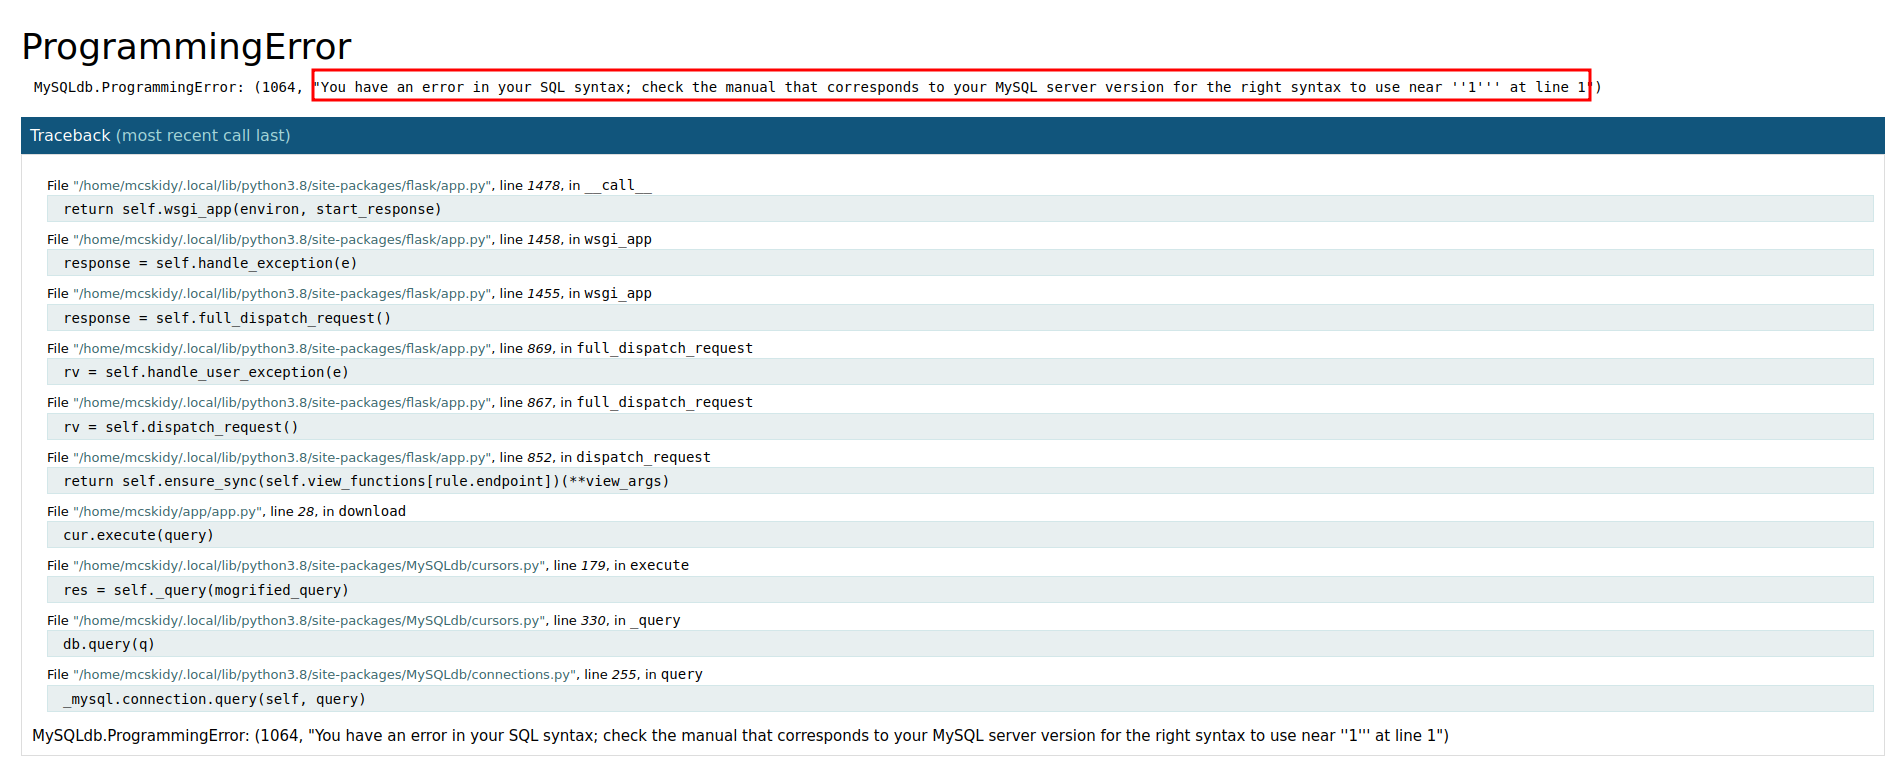Open the line 867 full_dispatch_request frame
The width and height of the screenshot is (1904, 765).
400,402
